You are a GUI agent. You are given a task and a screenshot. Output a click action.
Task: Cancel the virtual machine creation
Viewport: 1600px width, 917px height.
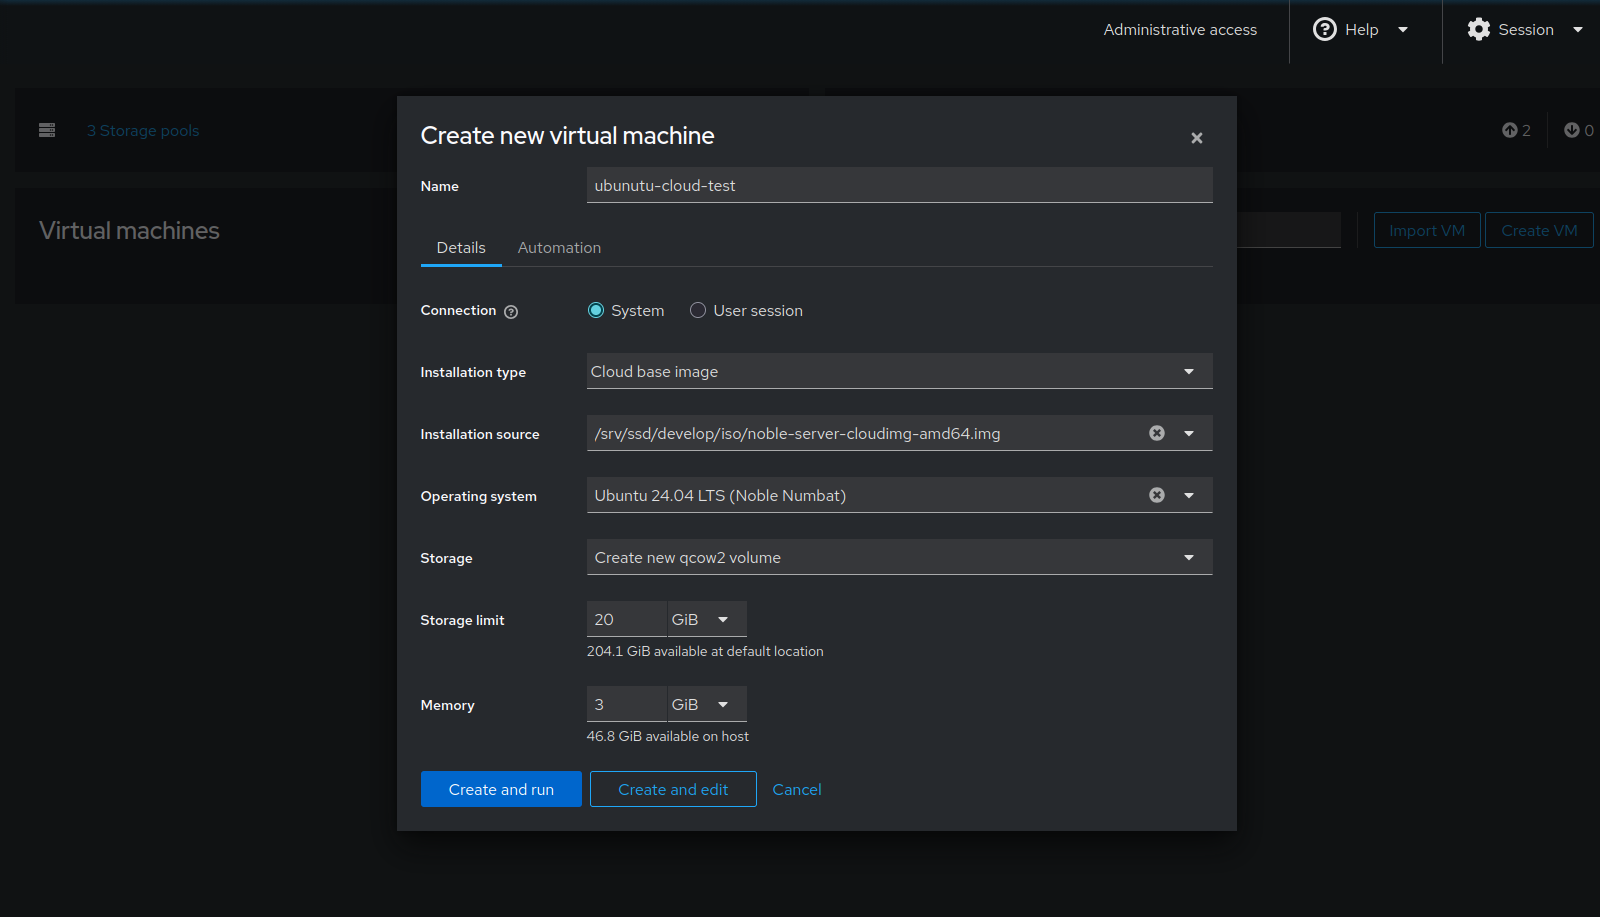pyautogui.click(x=796, y=789)
